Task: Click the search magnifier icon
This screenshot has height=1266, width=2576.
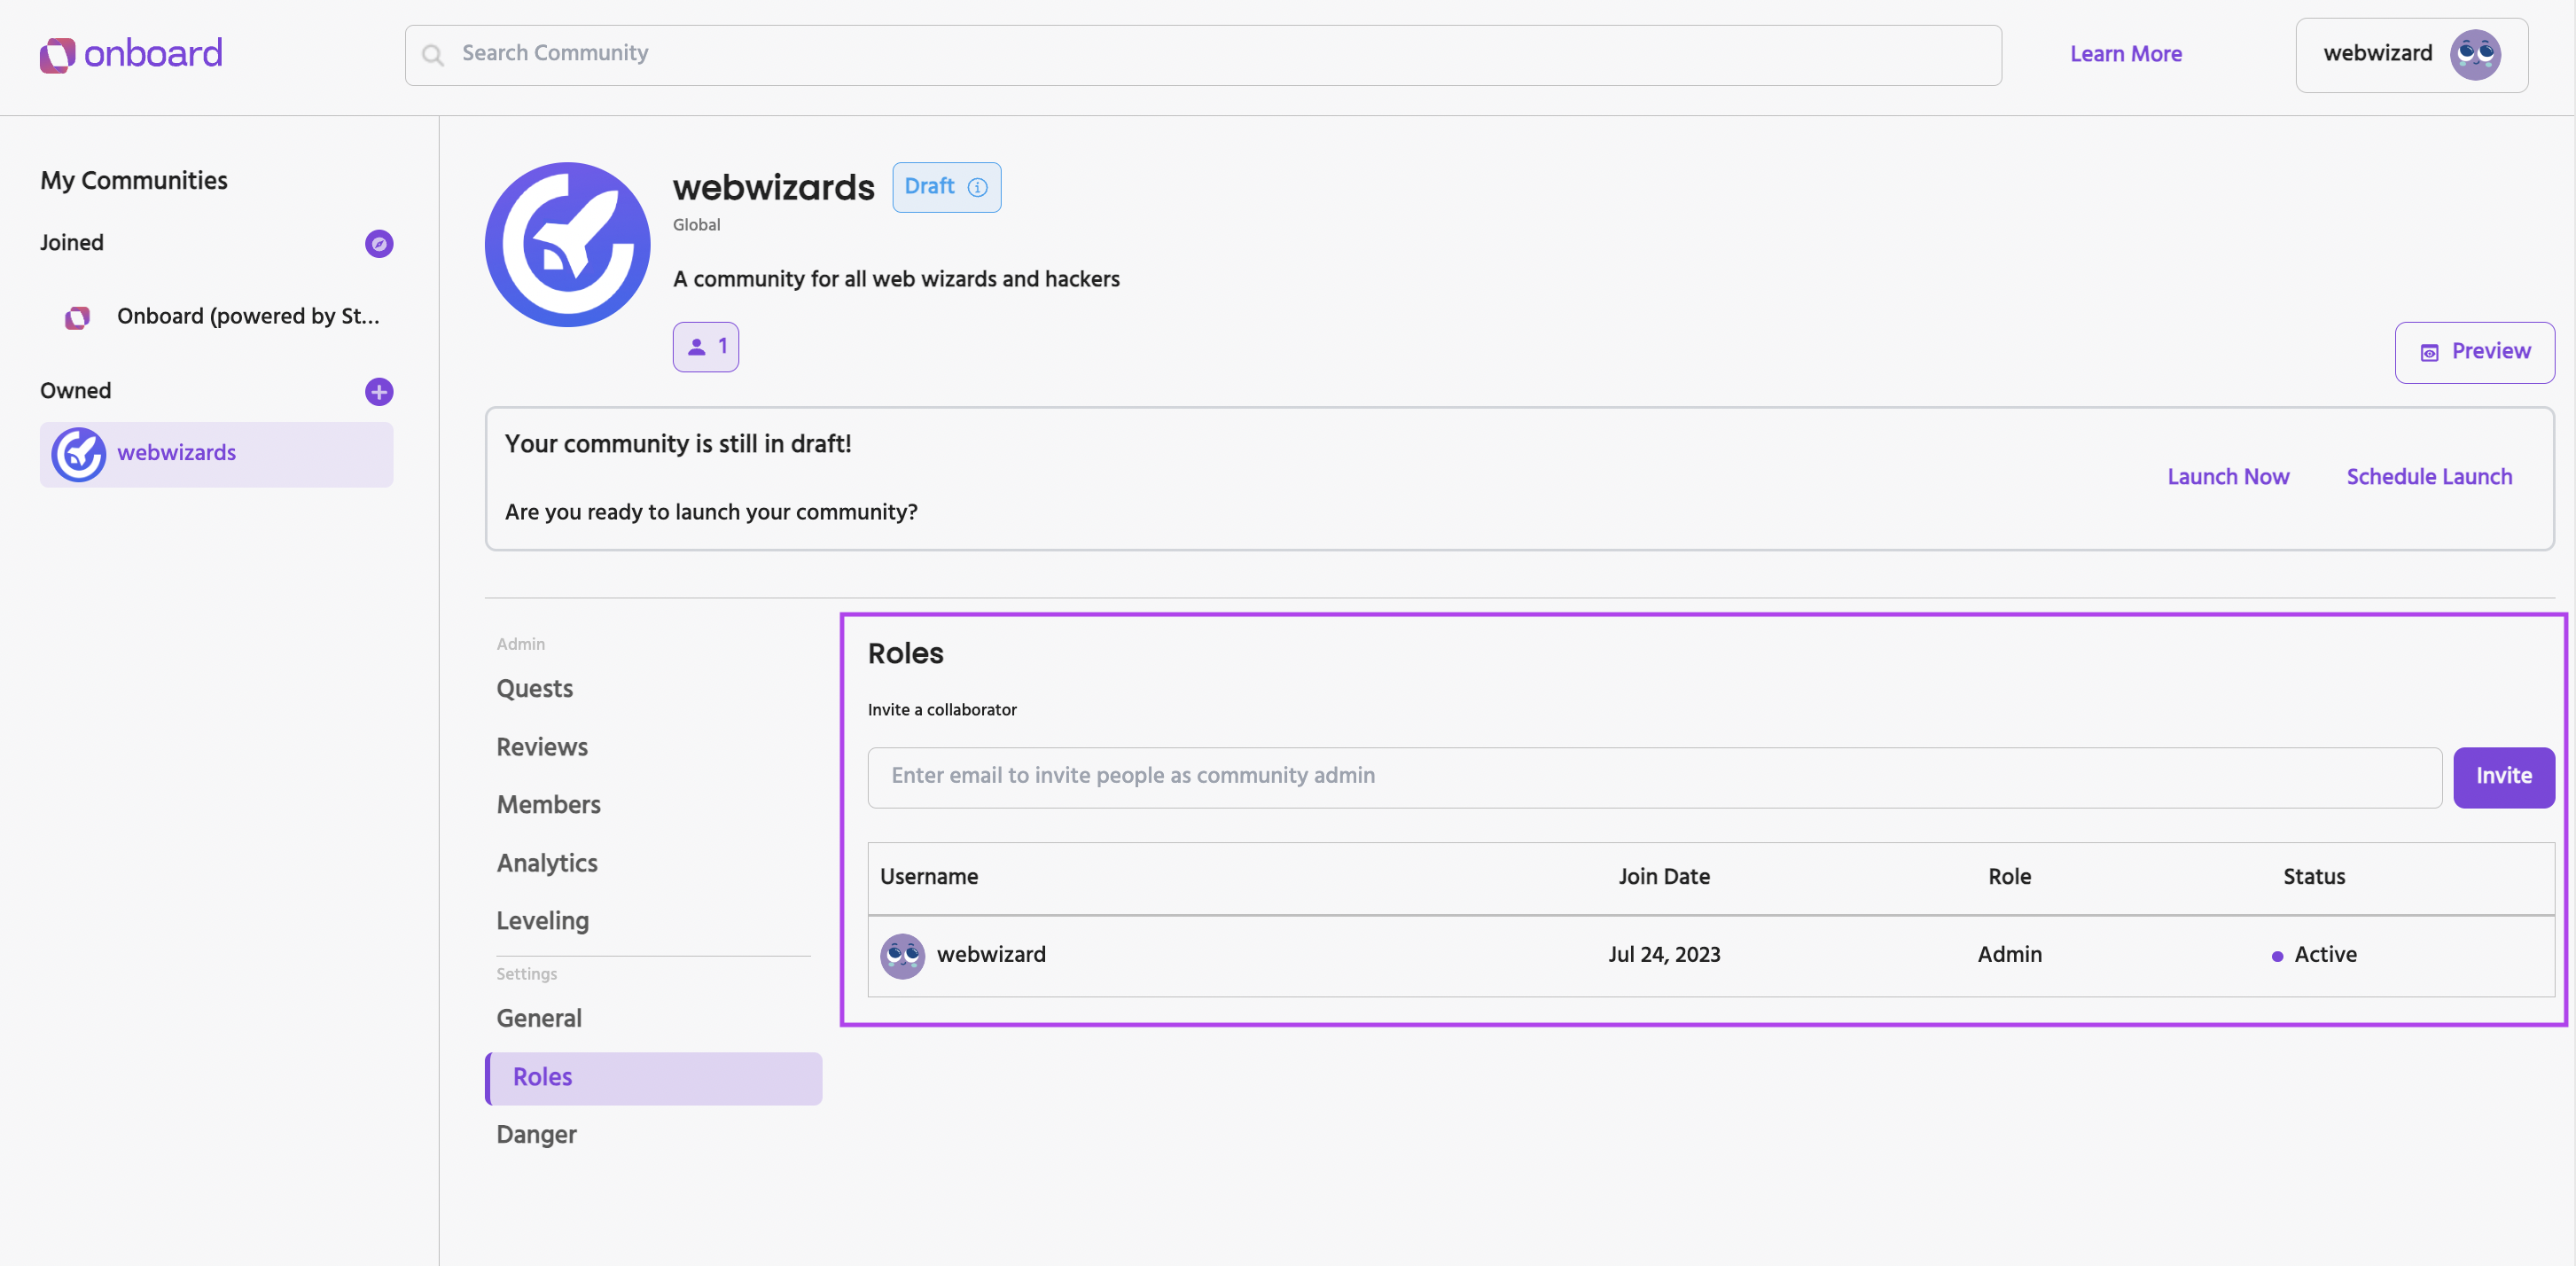Action: point(433,55)
